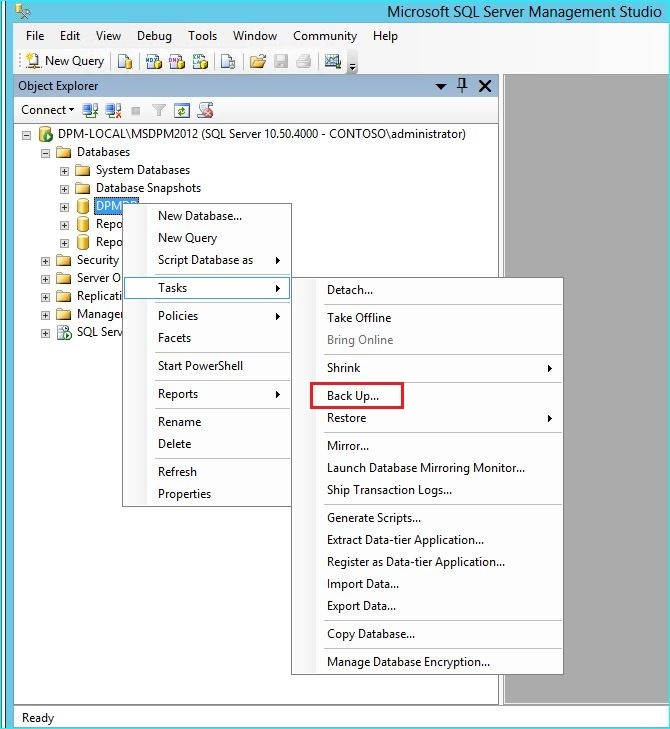Click the Refresh icon in Object Explorer toolbar
670x729 pixels.
(182, 111)
